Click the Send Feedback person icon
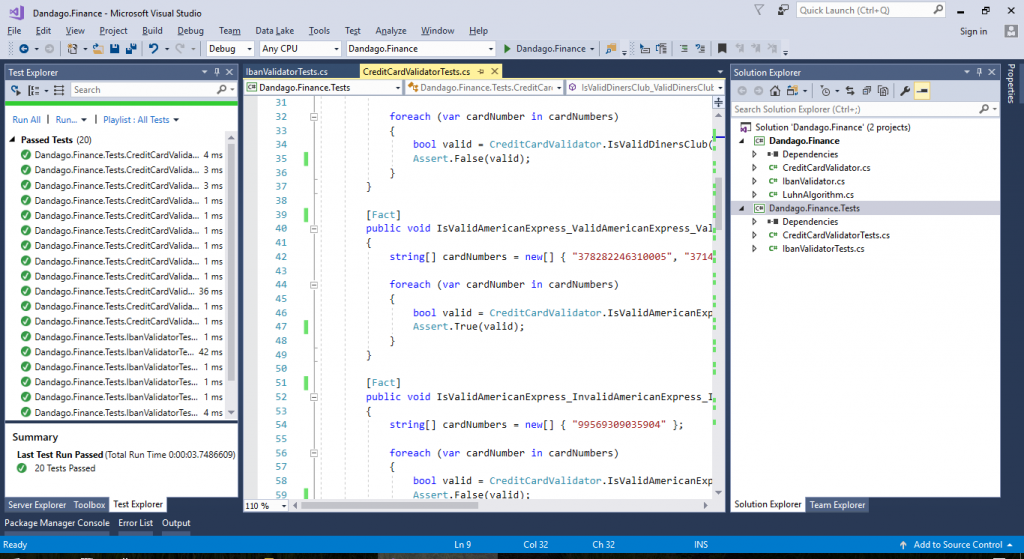Viewport: 1024px width, 559px height. [x=782, y=10]
